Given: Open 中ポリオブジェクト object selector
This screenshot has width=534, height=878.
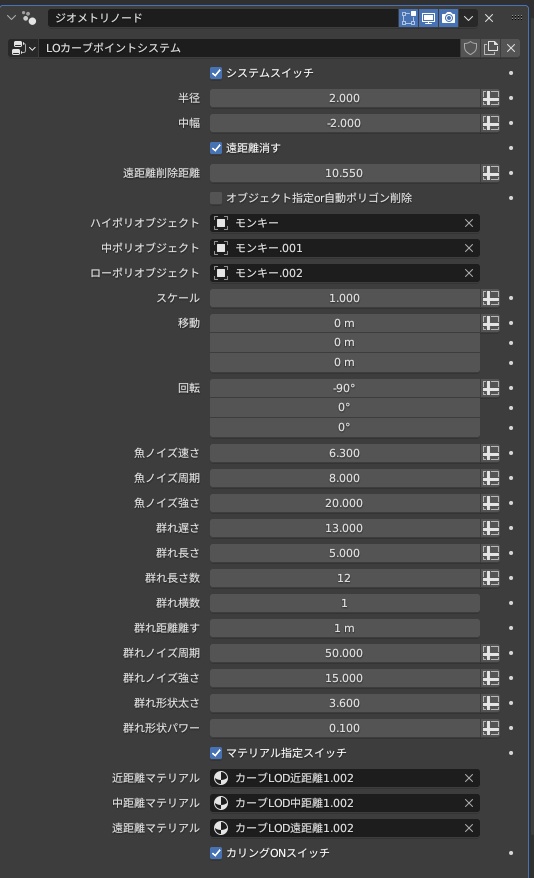Looking at the screenshot, I should [x=336, y=248].
